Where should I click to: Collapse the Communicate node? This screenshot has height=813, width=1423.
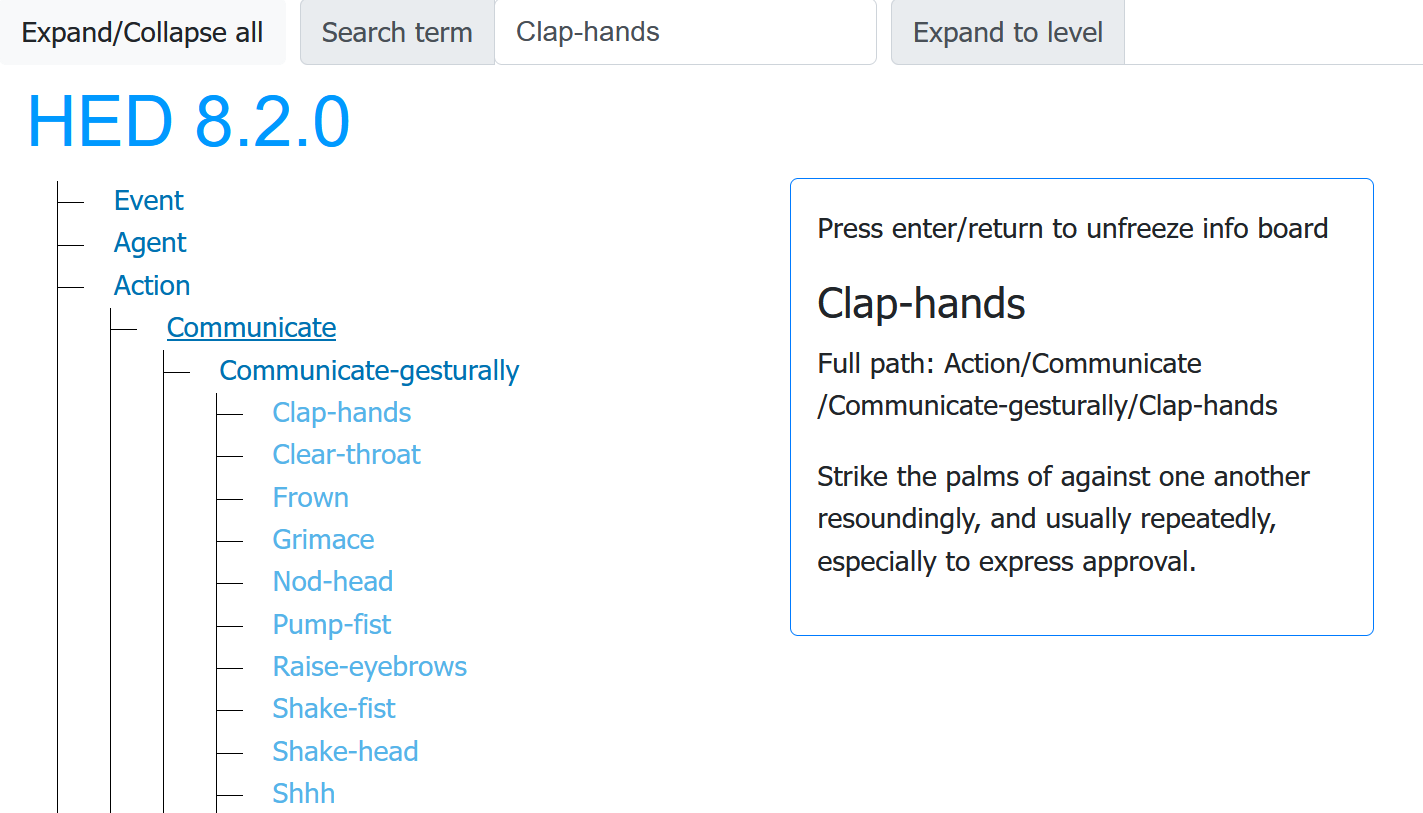(x=251, y=328)
